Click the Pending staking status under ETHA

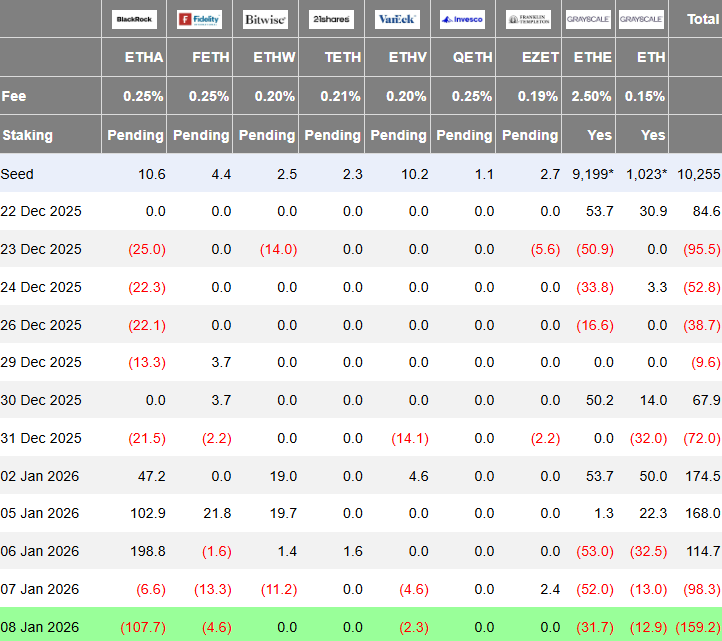point(135,135)
